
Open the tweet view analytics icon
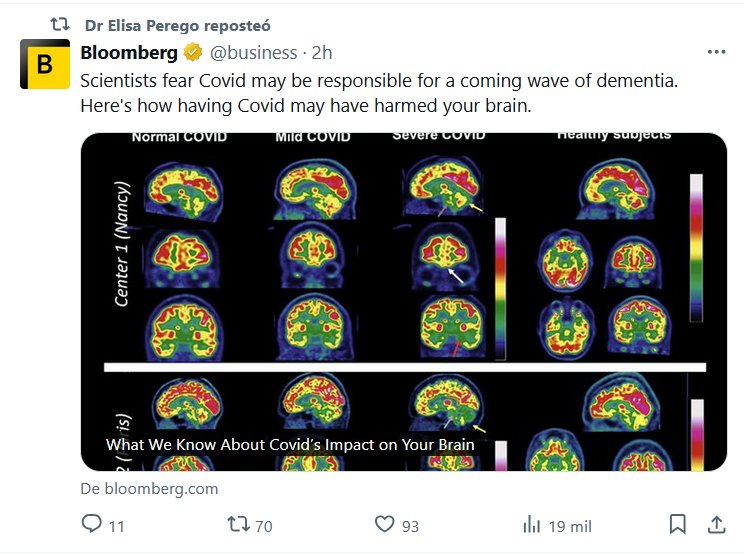531,524
